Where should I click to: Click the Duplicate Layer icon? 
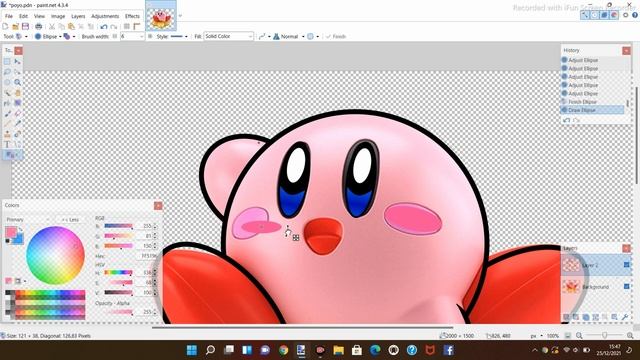(x=586, y=317)
